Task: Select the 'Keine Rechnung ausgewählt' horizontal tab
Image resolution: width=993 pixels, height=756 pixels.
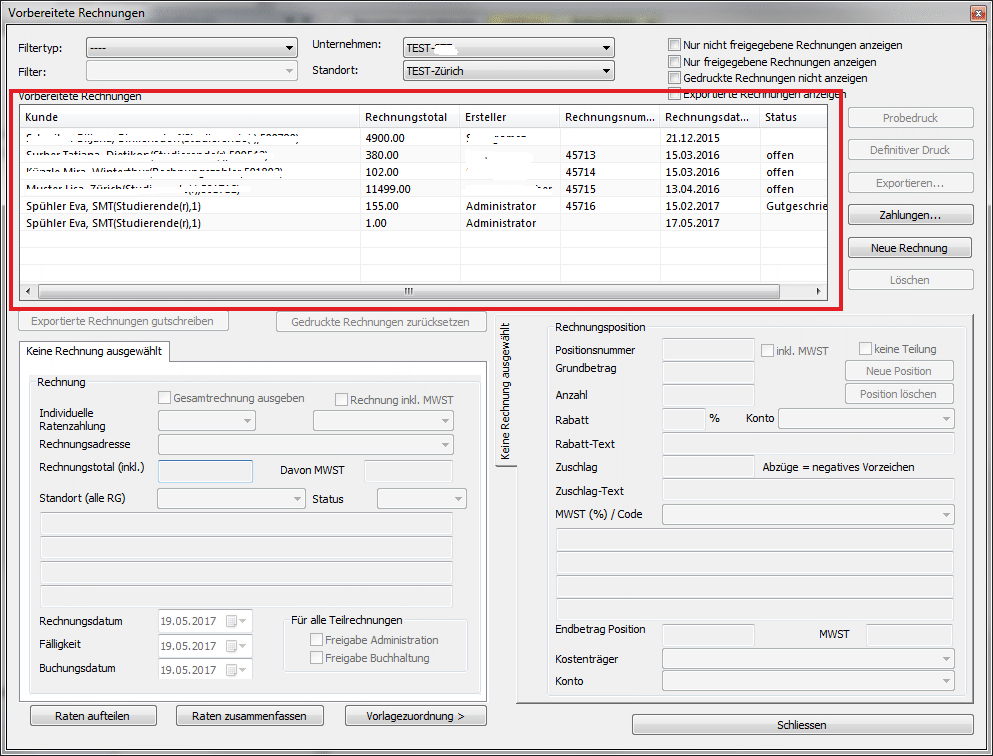Action: [x=95, y=351]
